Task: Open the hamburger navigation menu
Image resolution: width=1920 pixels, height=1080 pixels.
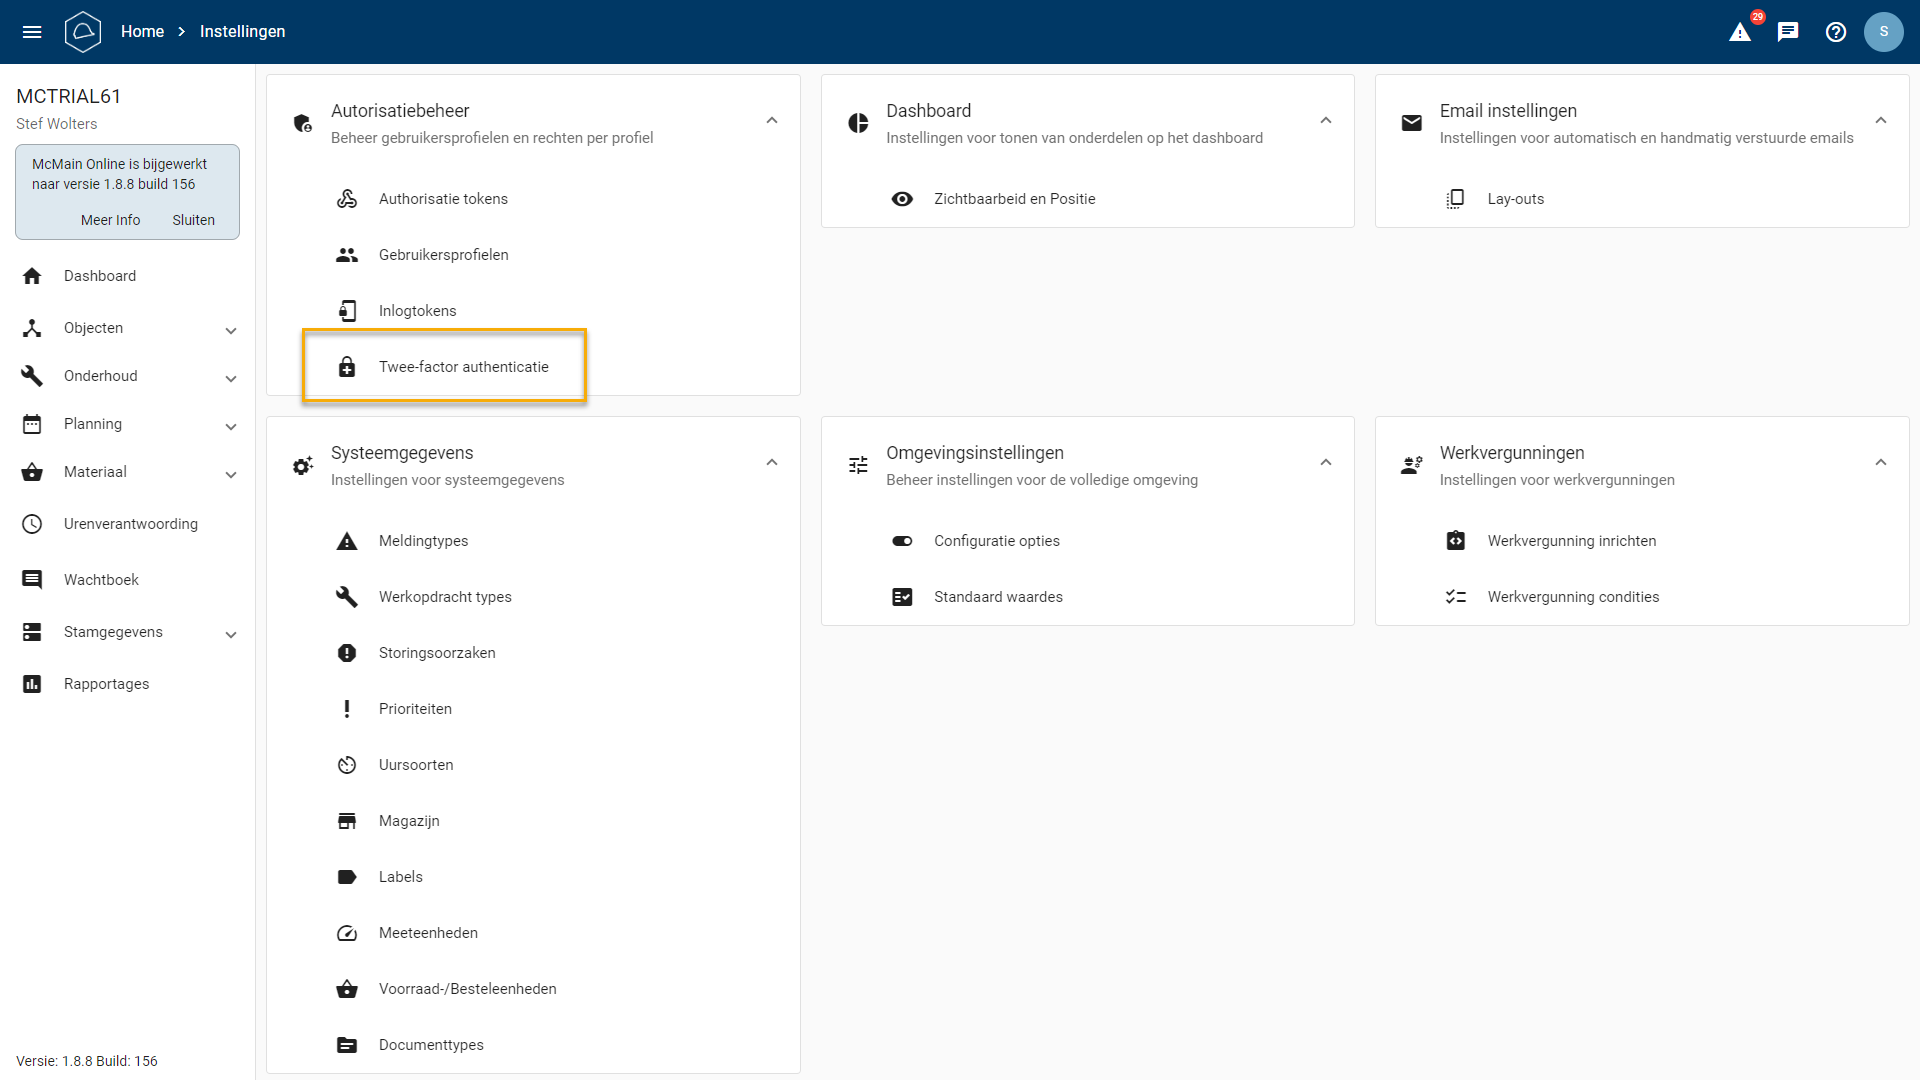Action: pyautogui.click(x=32, y=32)
